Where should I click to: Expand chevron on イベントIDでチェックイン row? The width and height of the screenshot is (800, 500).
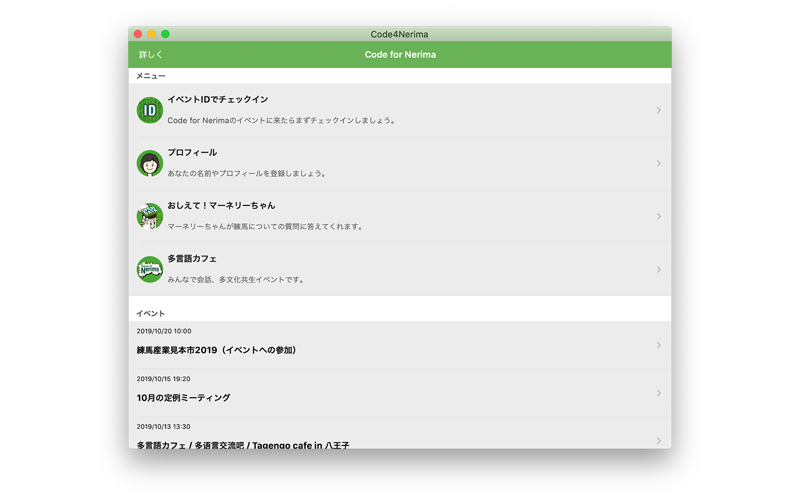coord(659,110)
